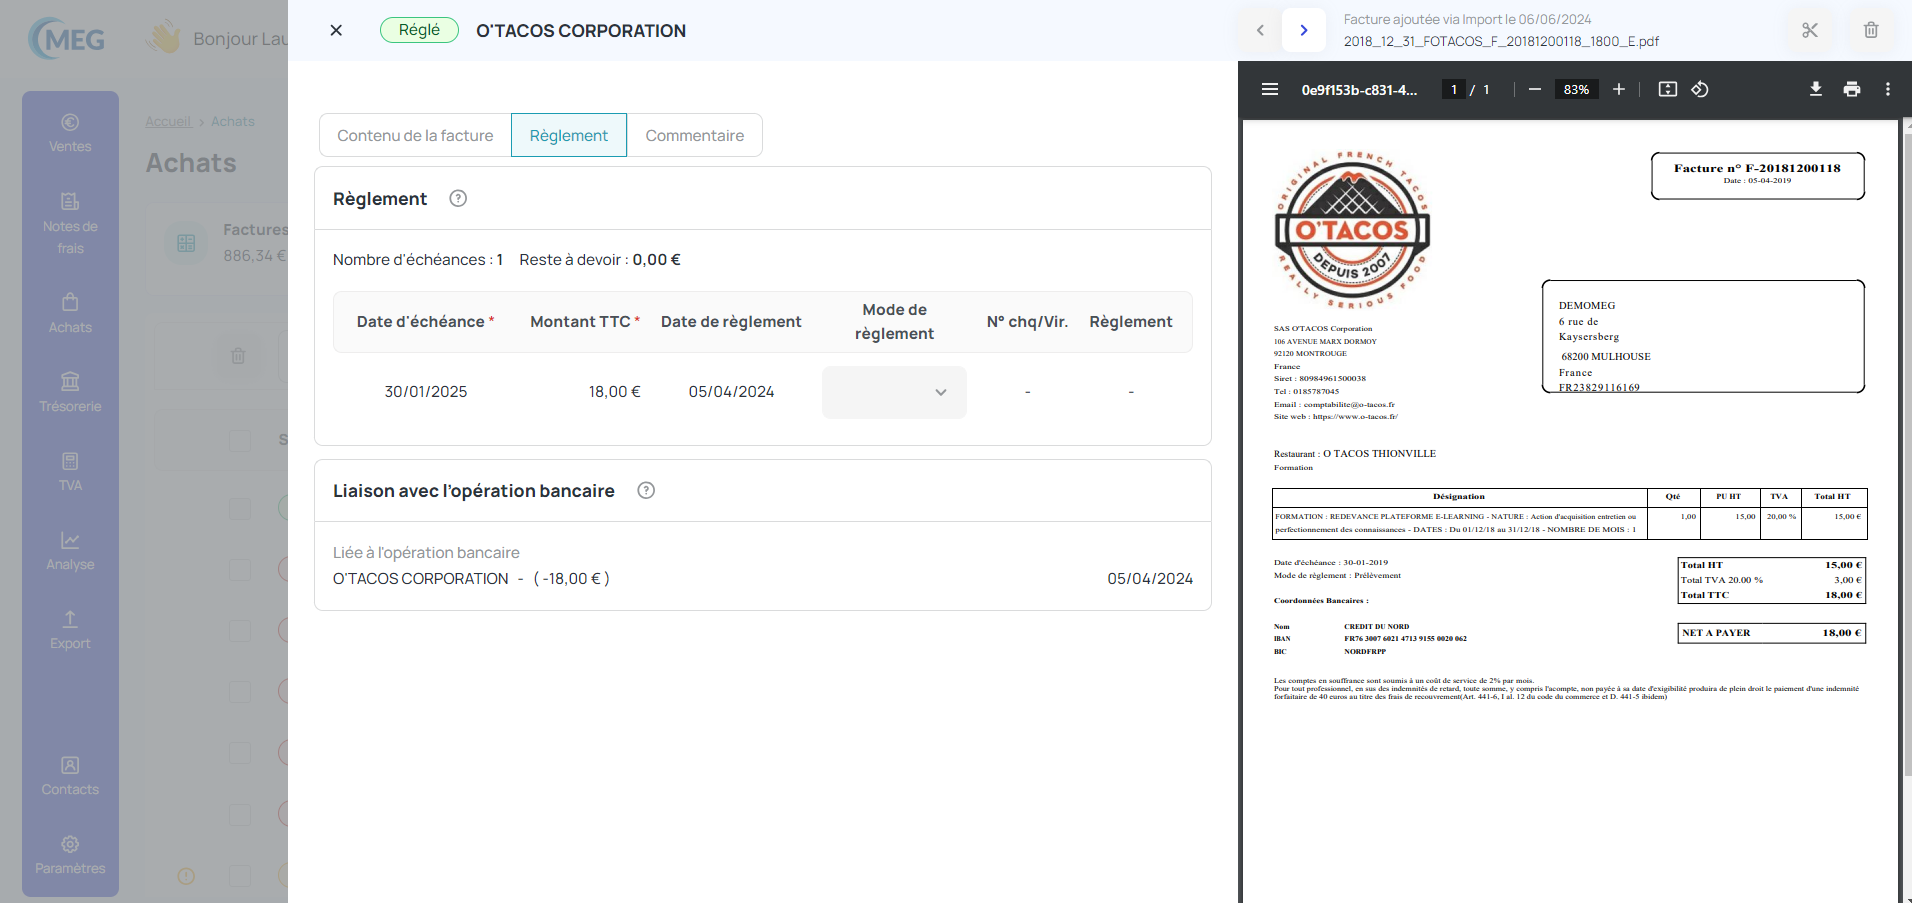
Task: Open the PDF viewer sidebar menu
Action: click(1270, 89)
